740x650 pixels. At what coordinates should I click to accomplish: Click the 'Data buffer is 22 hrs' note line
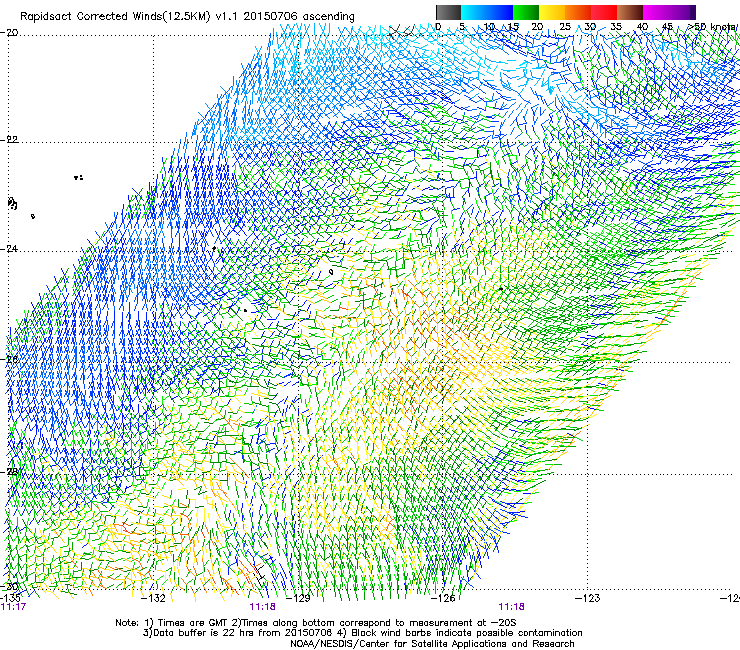(362, 633)
